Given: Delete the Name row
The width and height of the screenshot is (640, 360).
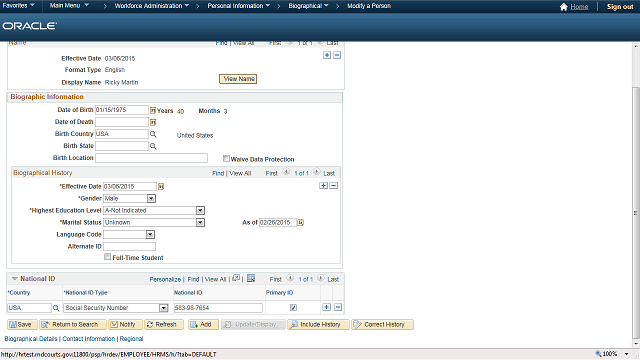Looking at the screenshot, I should pos(337,55).
